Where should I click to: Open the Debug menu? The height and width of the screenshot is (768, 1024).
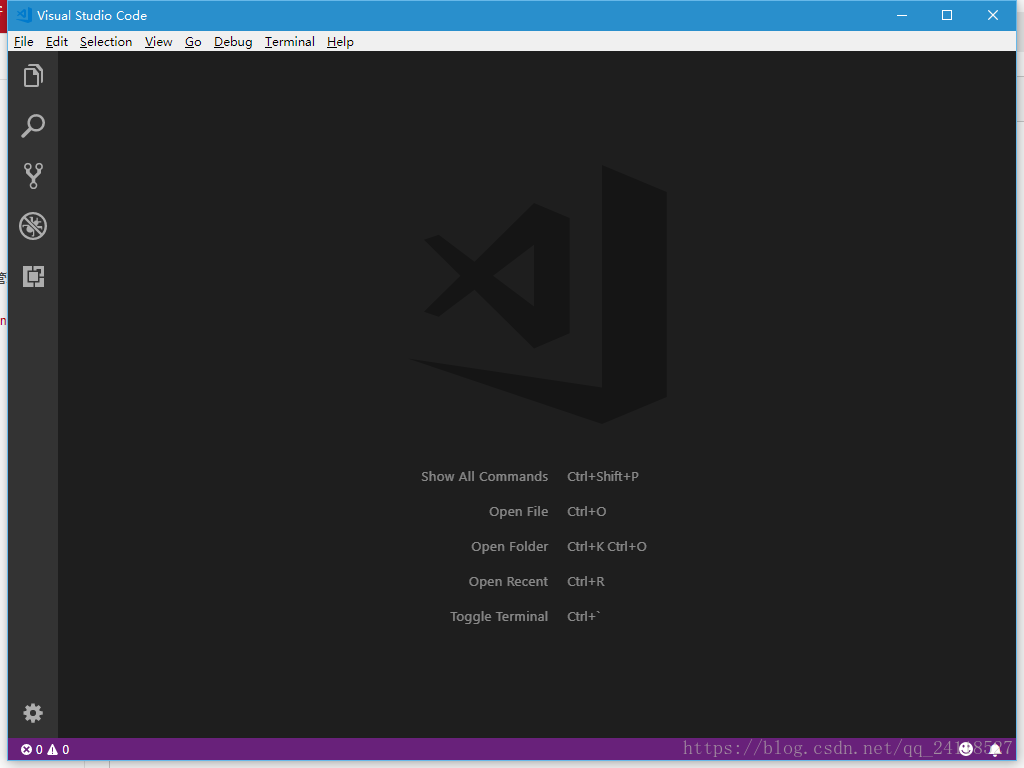click(233, 42)
